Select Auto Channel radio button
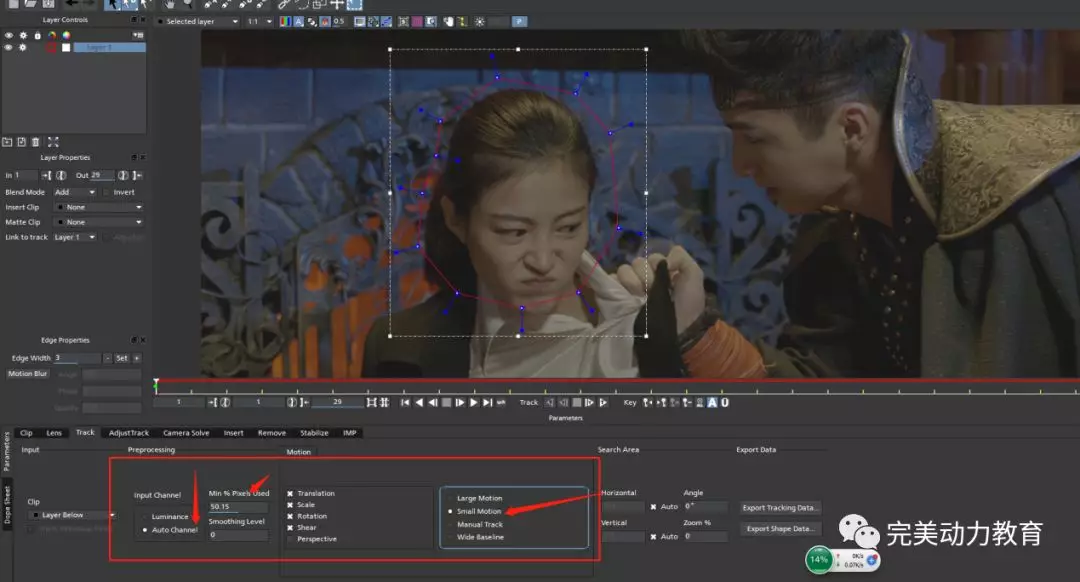 (145, 530)
